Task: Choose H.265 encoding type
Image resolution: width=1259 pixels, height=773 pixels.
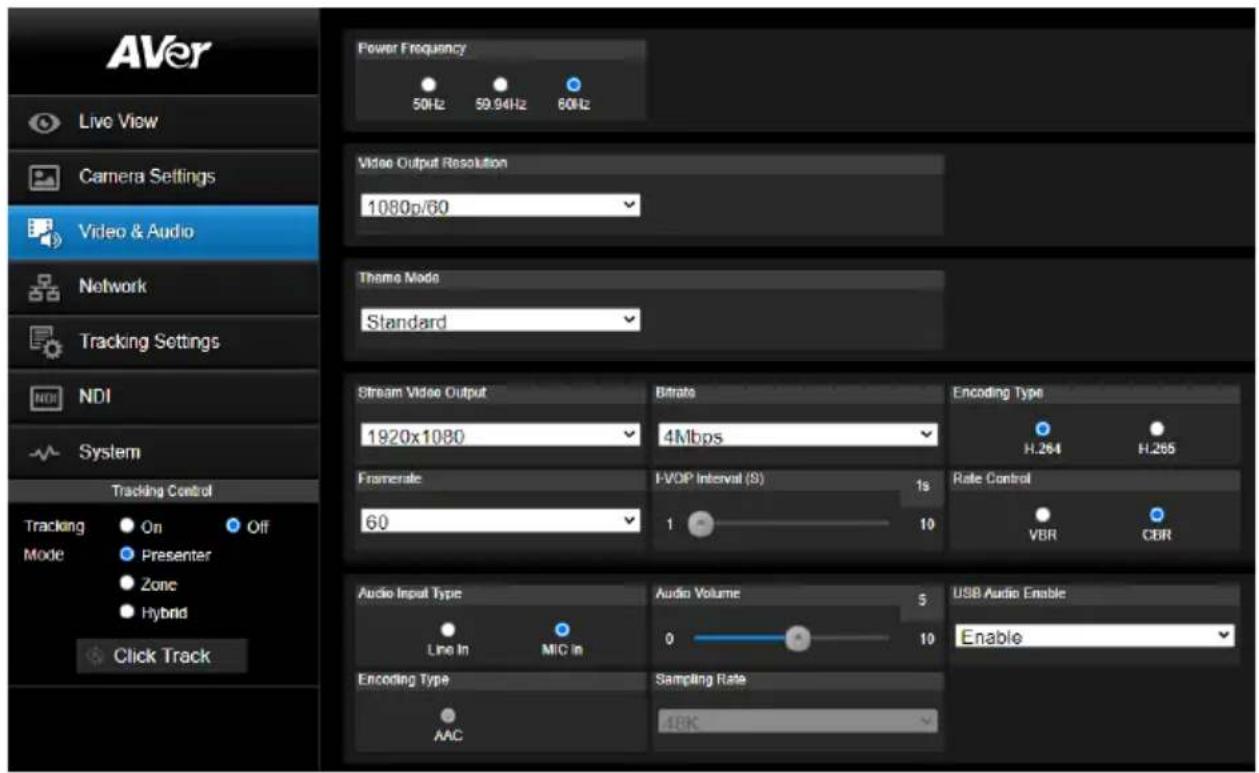Action: pos(1157,428)
